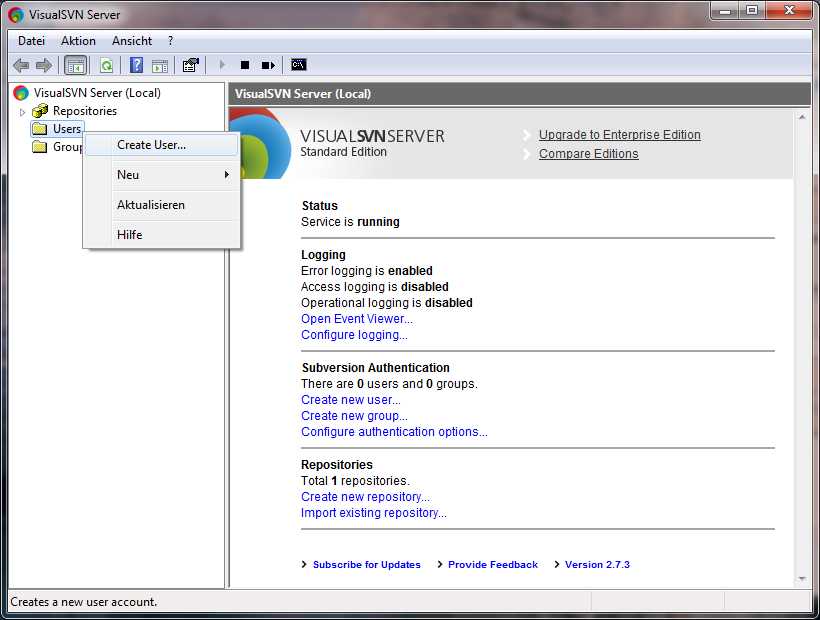Open Help via the blue question mark icon
The image size is (820, 620).
tap(136, 65)
